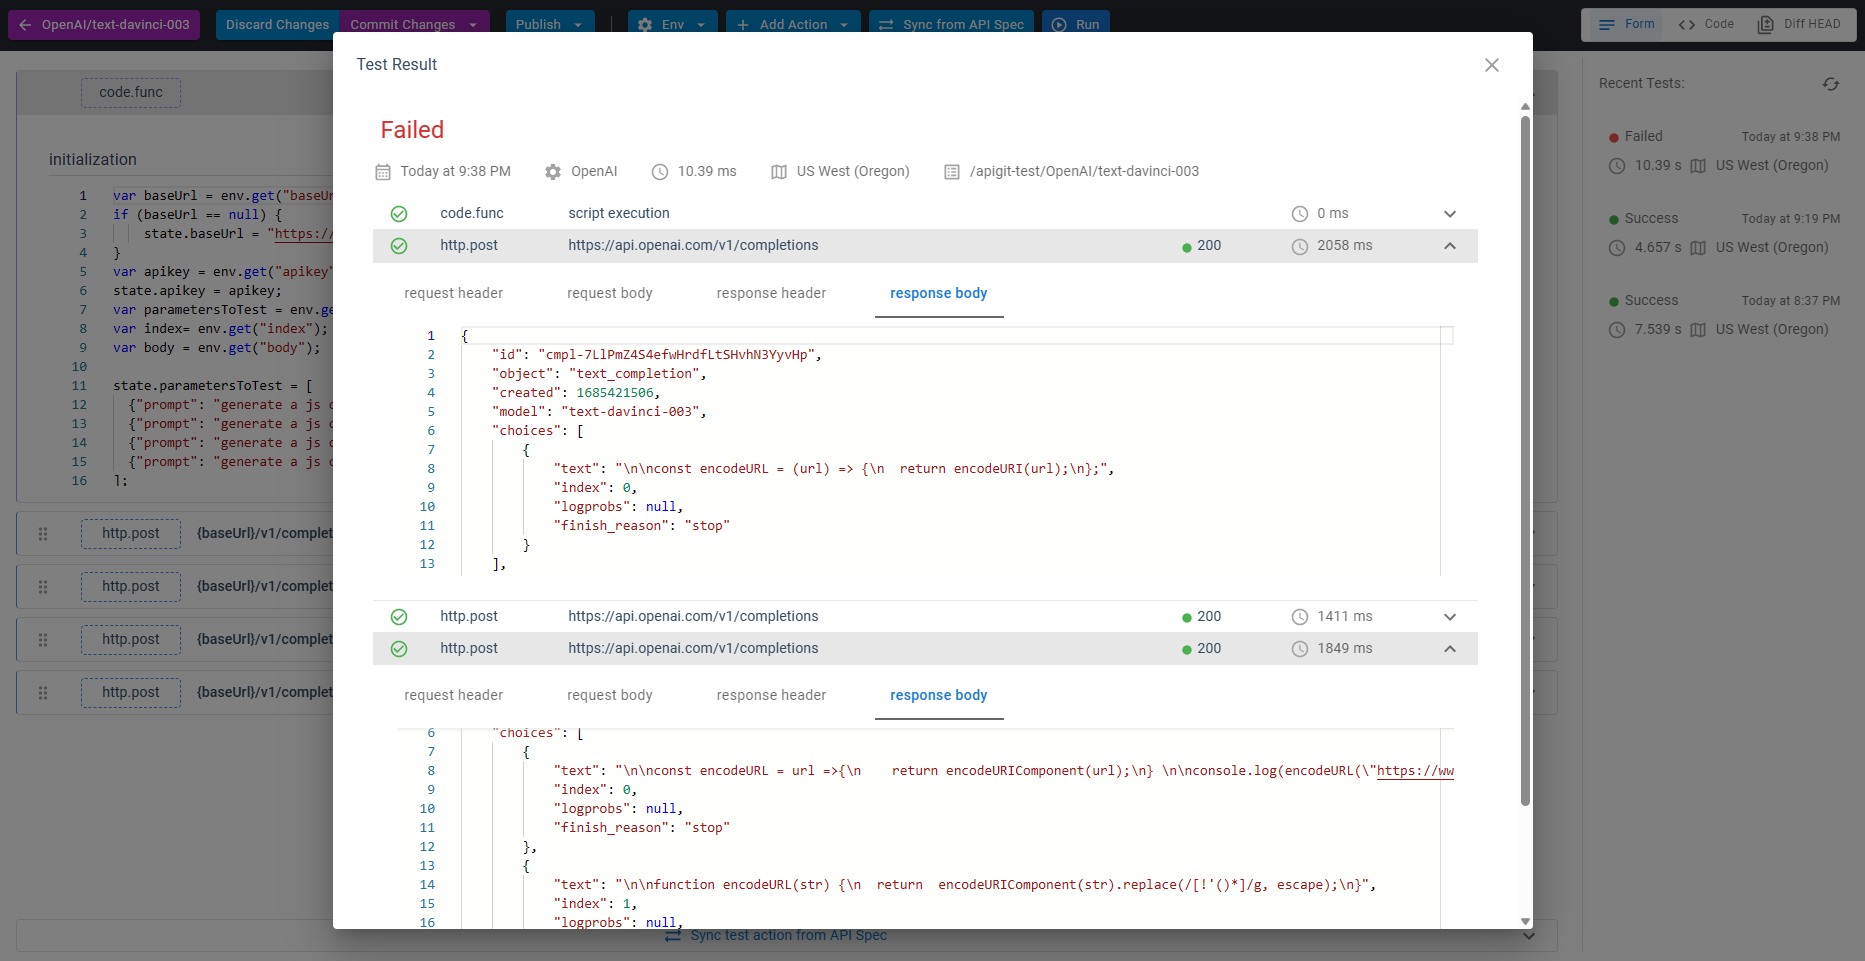Open the Success test from 9:19 PM
Screen dimensions: 1865x961
point(1723,233)
